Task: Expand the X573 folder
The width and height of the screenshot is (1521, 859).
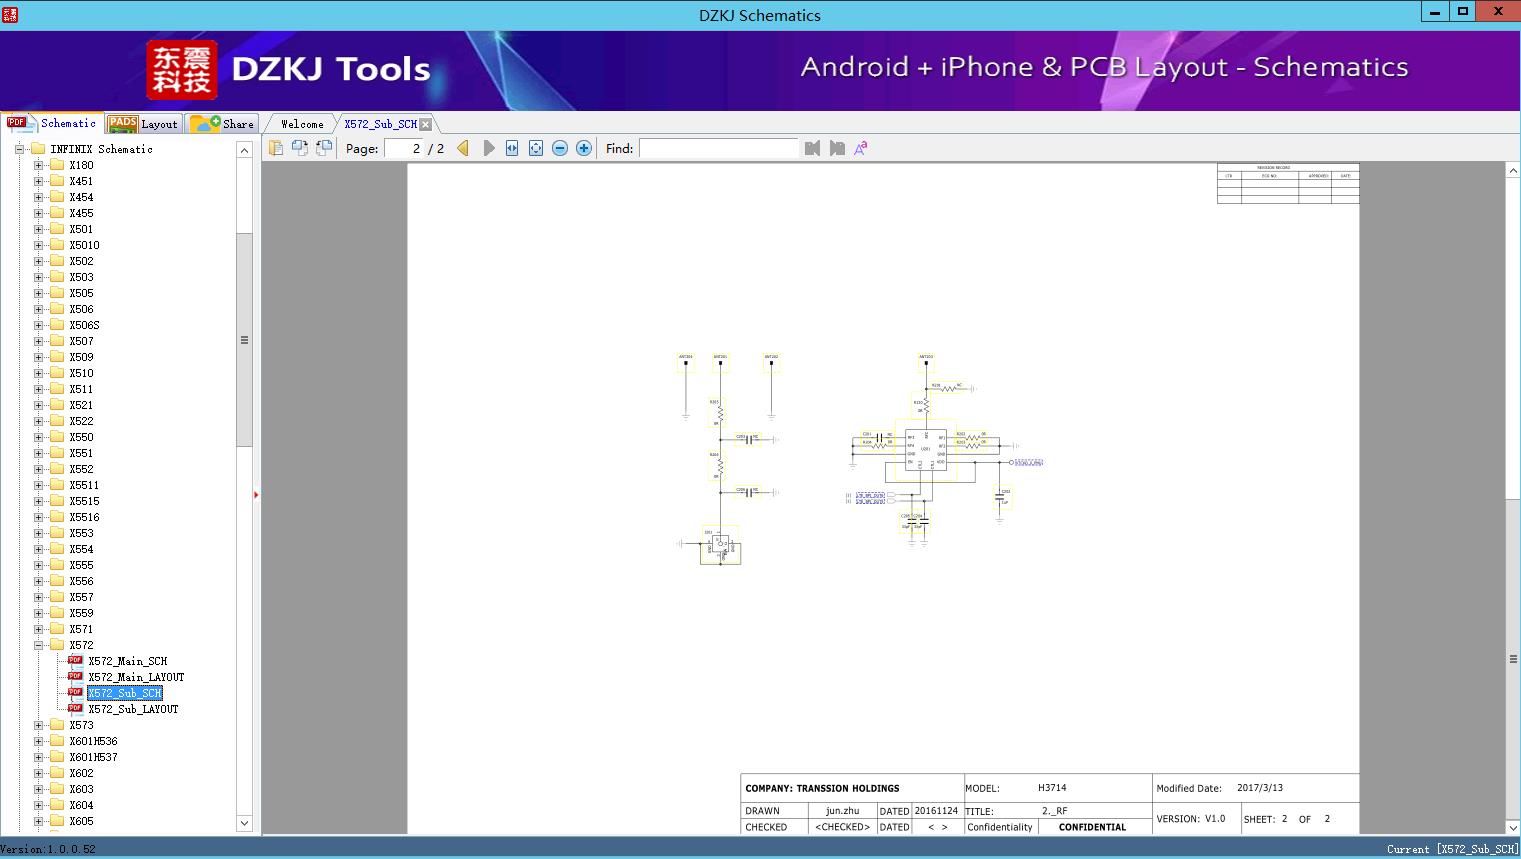Action: pyautogui.click(x=39, y=725)
